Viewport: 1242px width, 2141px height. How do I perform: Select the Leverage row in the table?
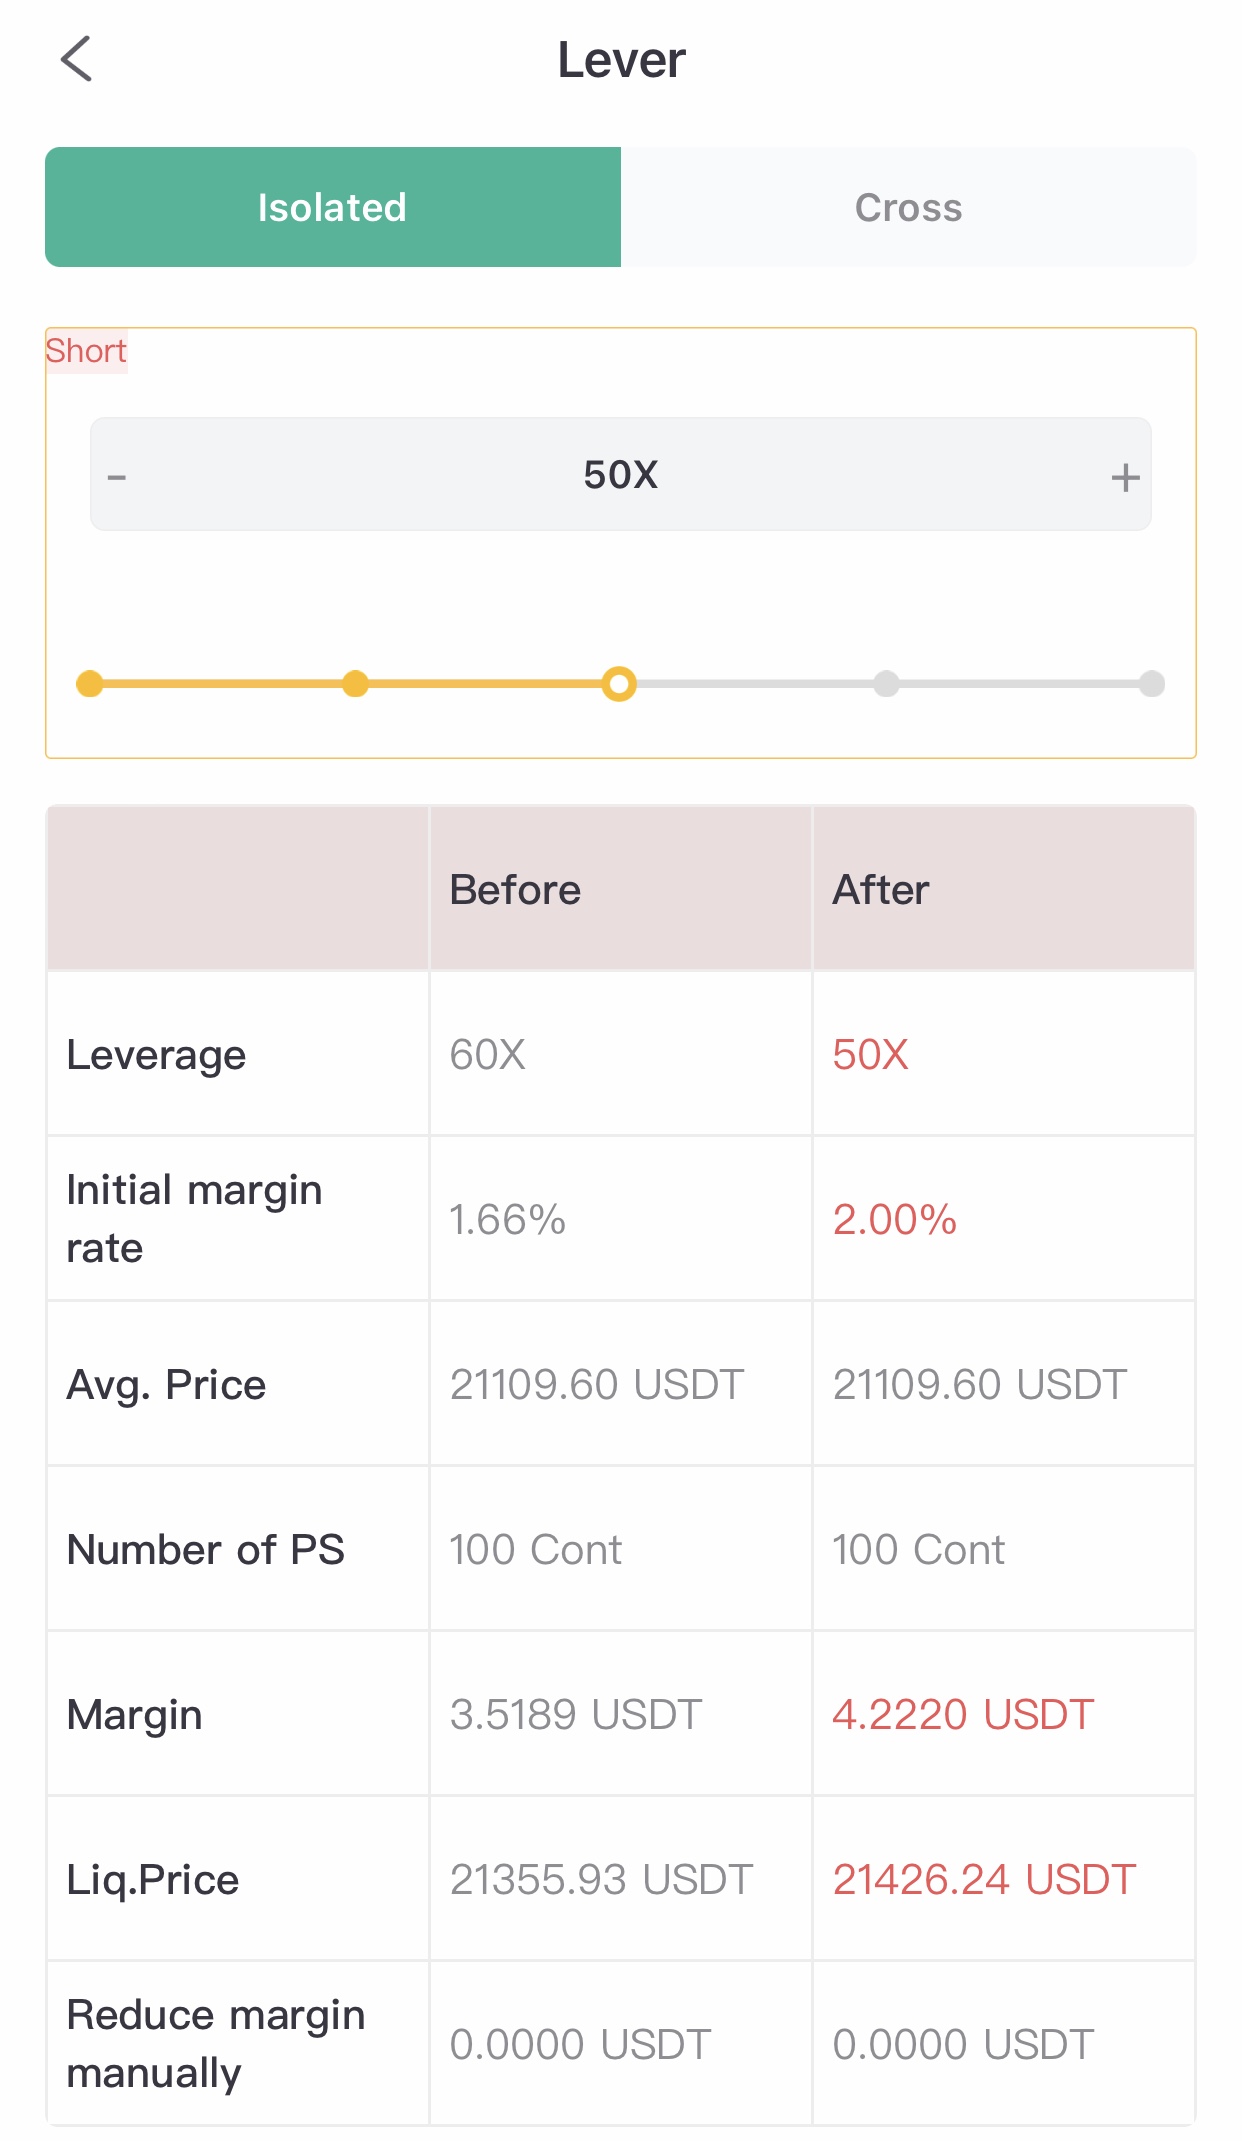157,1054
